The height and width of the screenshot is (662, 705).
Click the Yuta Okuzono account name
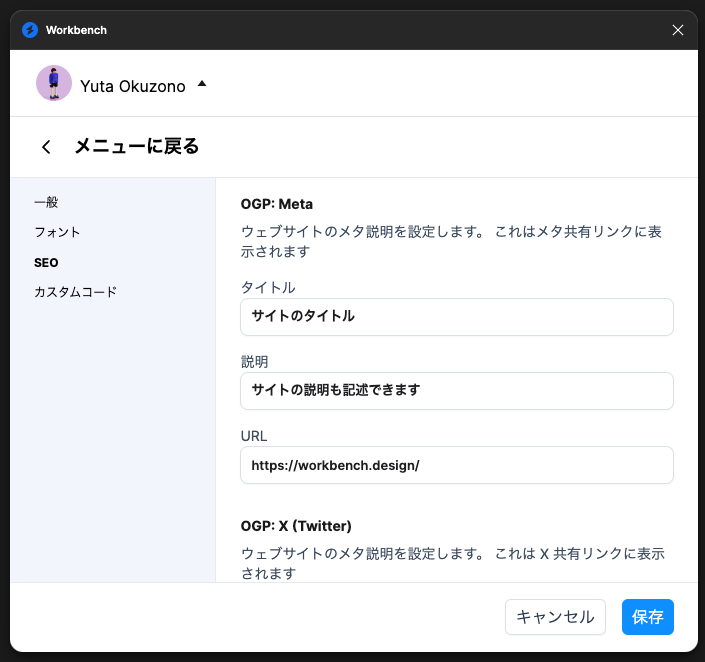coord(133,86)
